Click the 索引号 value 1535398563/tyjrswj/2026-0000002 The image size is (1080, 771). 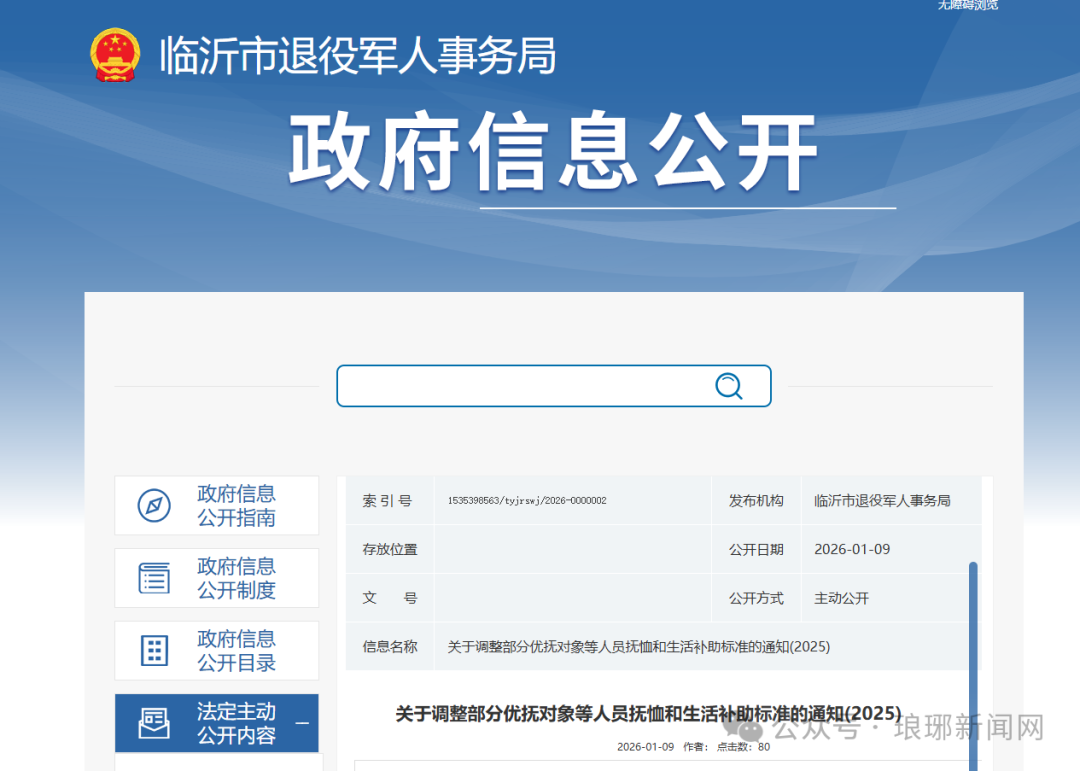click(x=526, y=501)
